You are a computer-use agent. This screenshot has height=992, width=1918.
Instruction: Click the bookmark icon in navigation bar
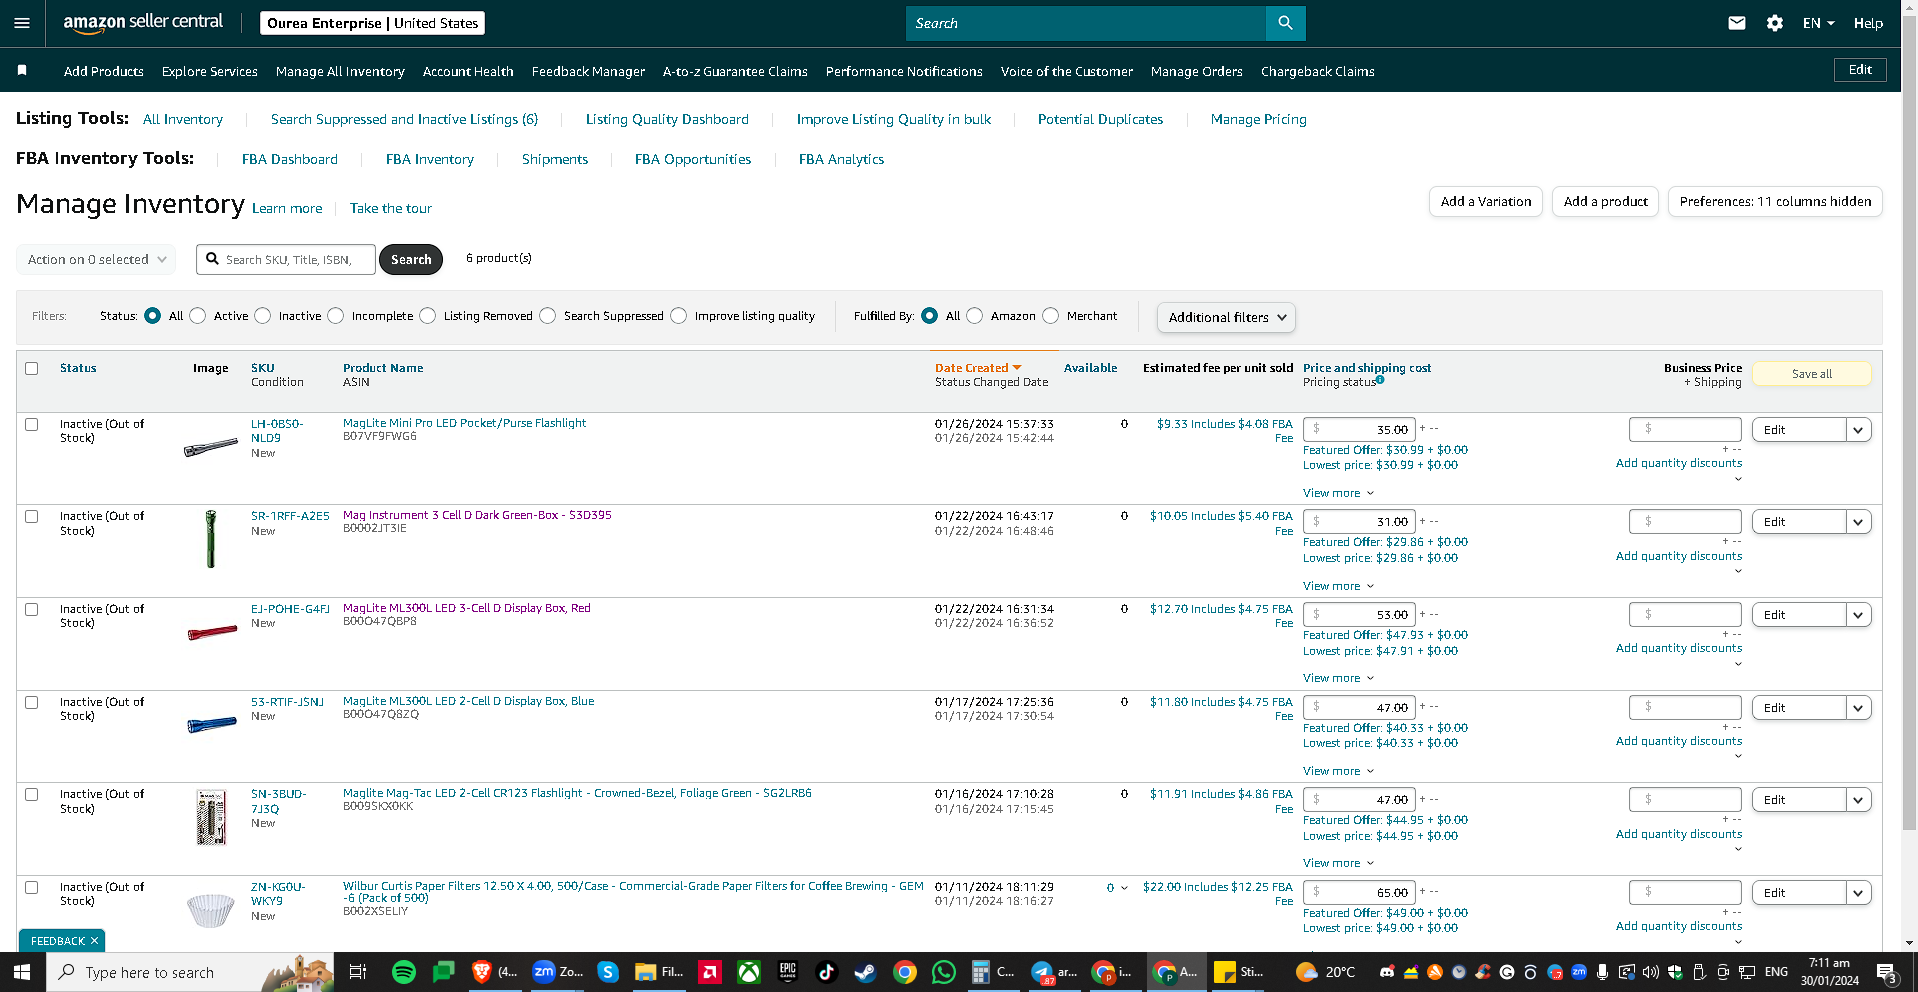click(x=22, y=70)
